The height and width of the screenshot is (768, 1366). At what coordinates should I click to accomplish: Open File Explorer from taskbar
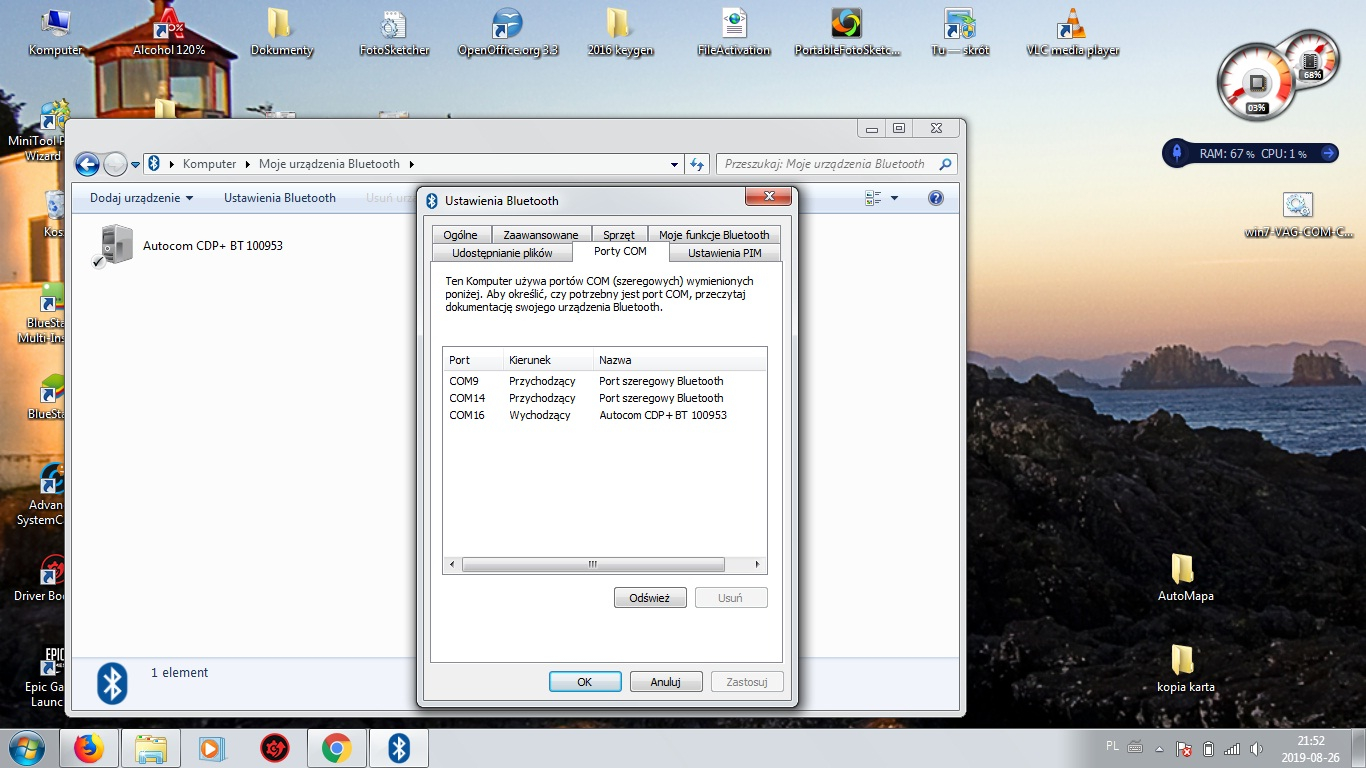(151, 748)
